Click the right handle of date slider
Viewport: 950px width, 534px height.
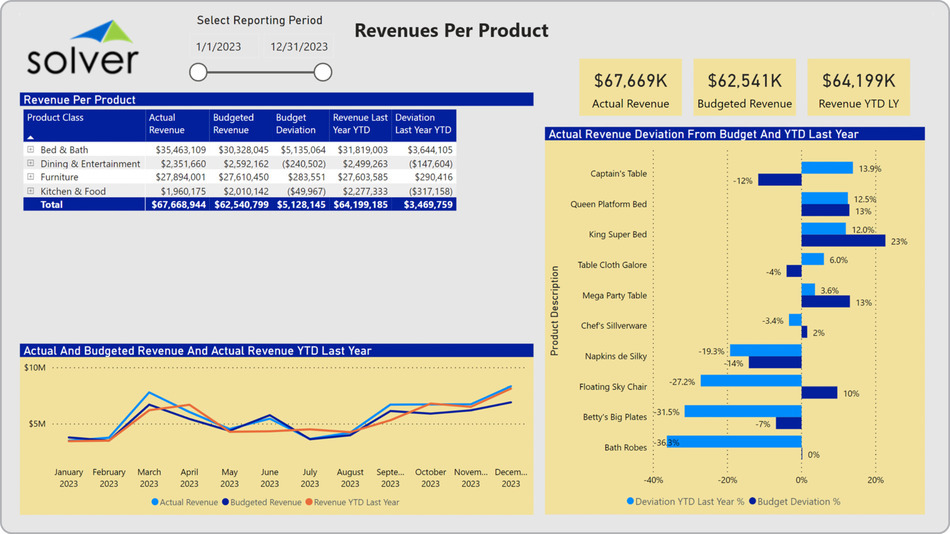322,72
